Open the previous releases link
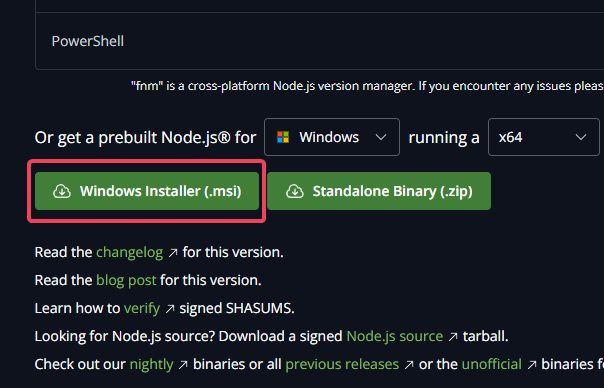Image resolution: width=604 pixels, height=388 pixels. 342,364
